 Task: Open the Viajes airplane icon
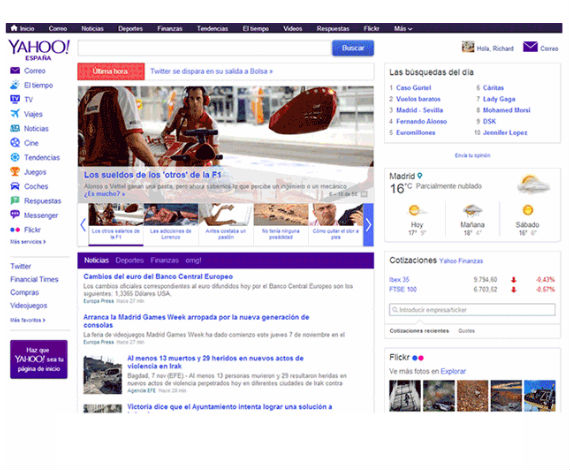pos(15,114)
